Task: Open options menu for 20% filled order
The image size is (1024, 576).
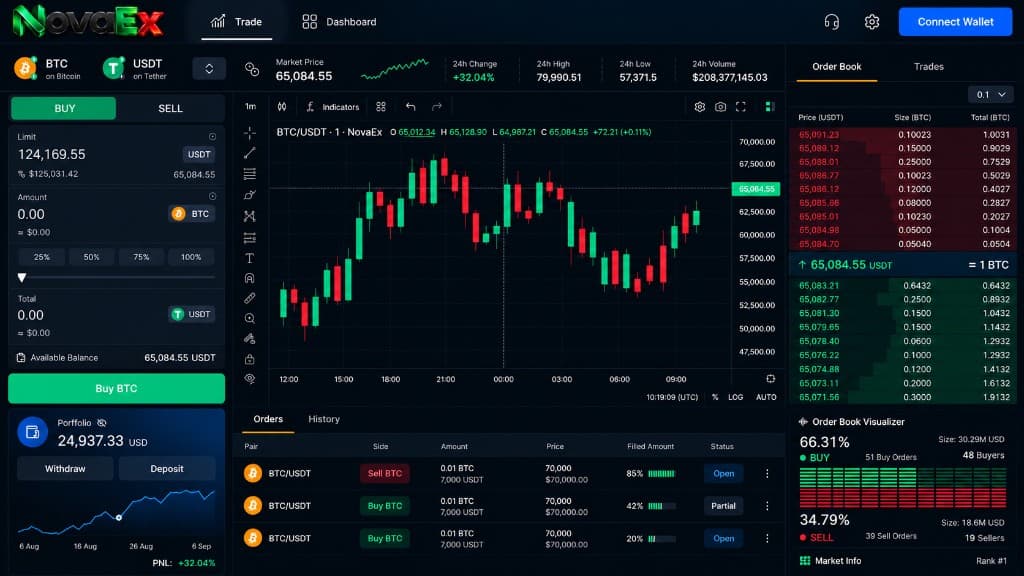Action: point(767,538)
